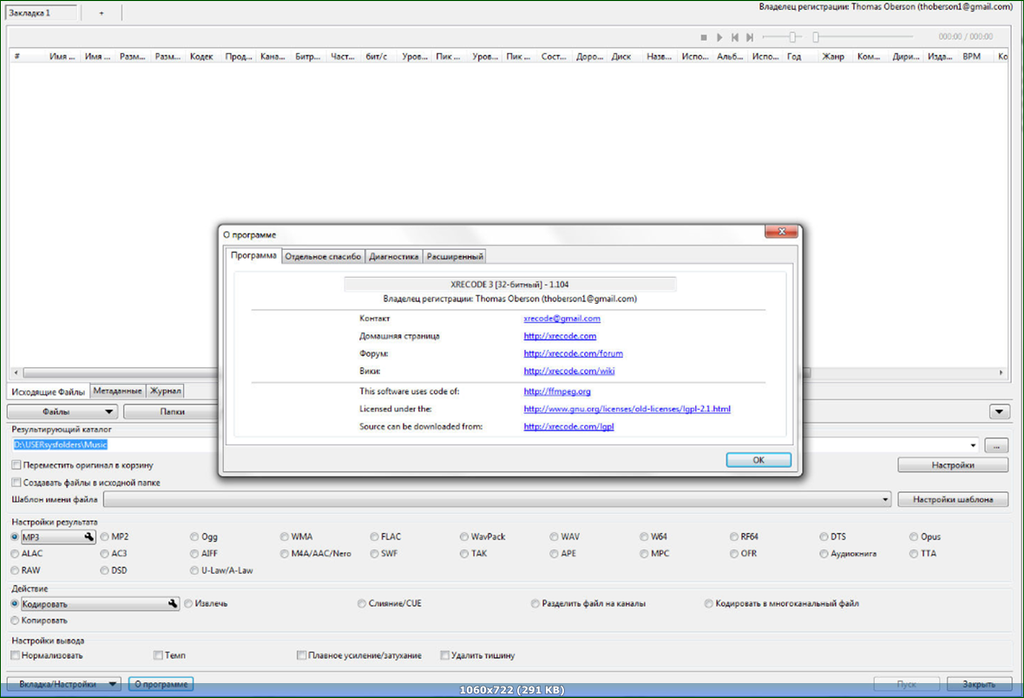
Task: Open the gnu.org lgpl-2.1 license link
Action: (627, 409)
